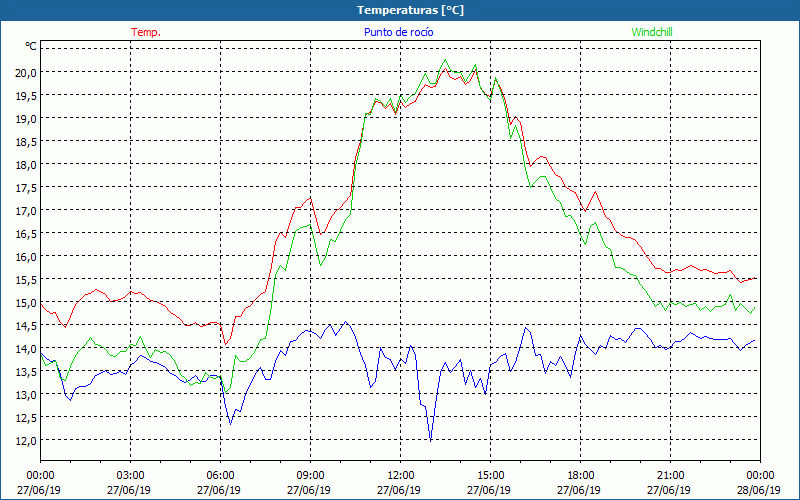Image resolution: width=800 pixels, height=500 pixels.
Task: Click the '20,0' y-axis value
Action: pos(26,72)
